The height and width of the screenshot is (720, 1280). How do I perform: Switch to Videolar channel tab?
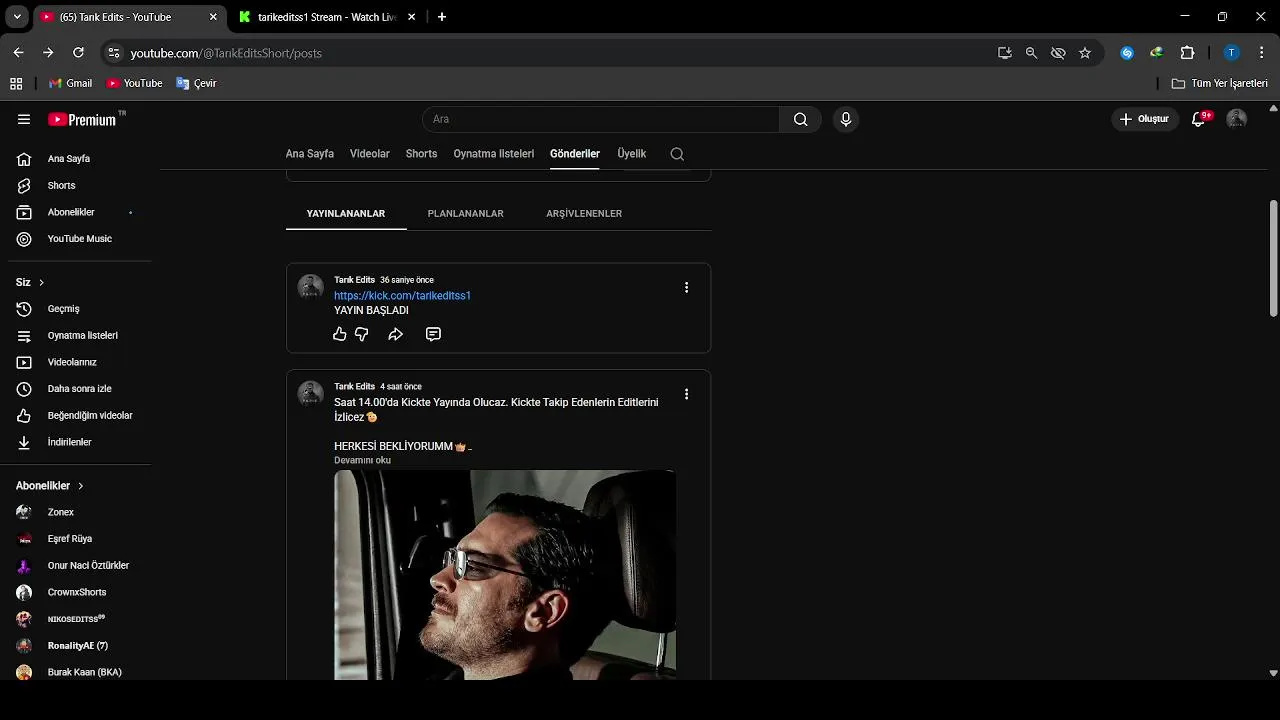[x=370, y=154]
